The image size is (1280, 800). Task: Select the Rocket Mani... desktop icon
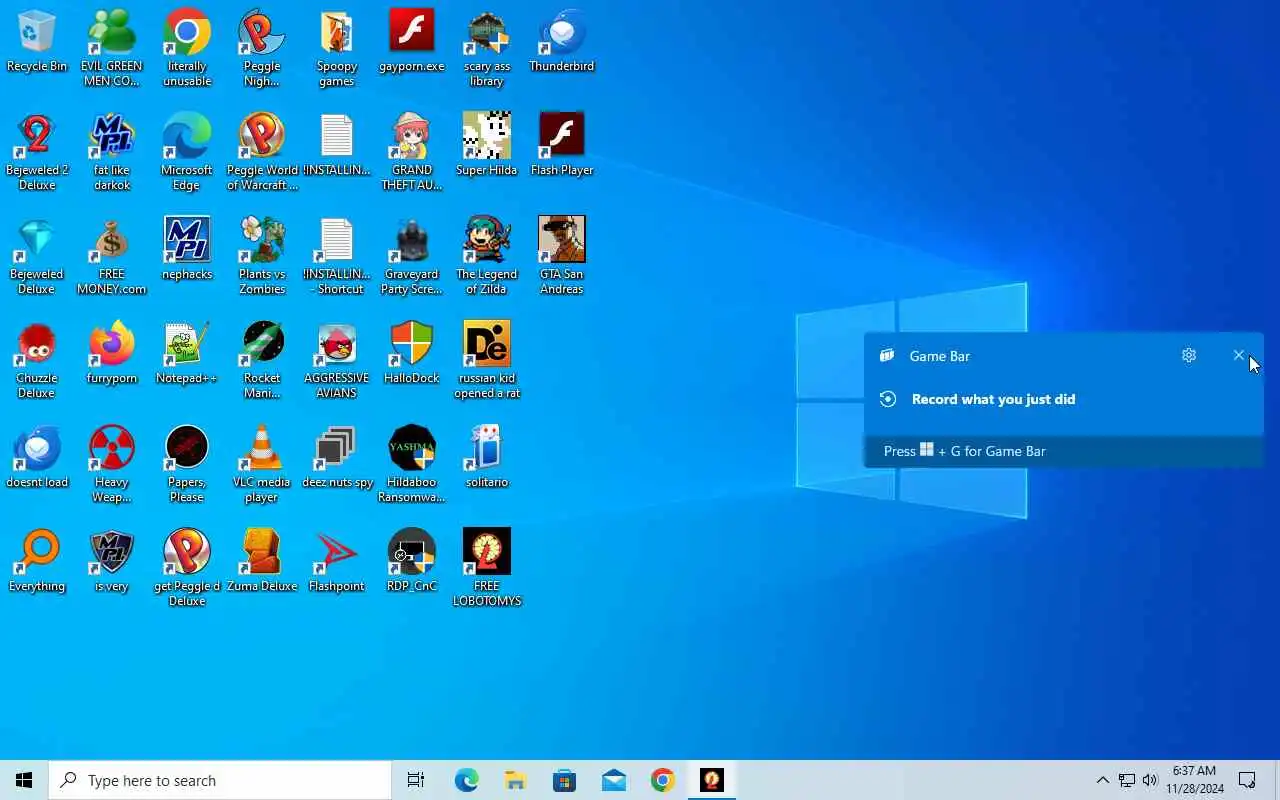pyautogui.click(x=262, y=361)
